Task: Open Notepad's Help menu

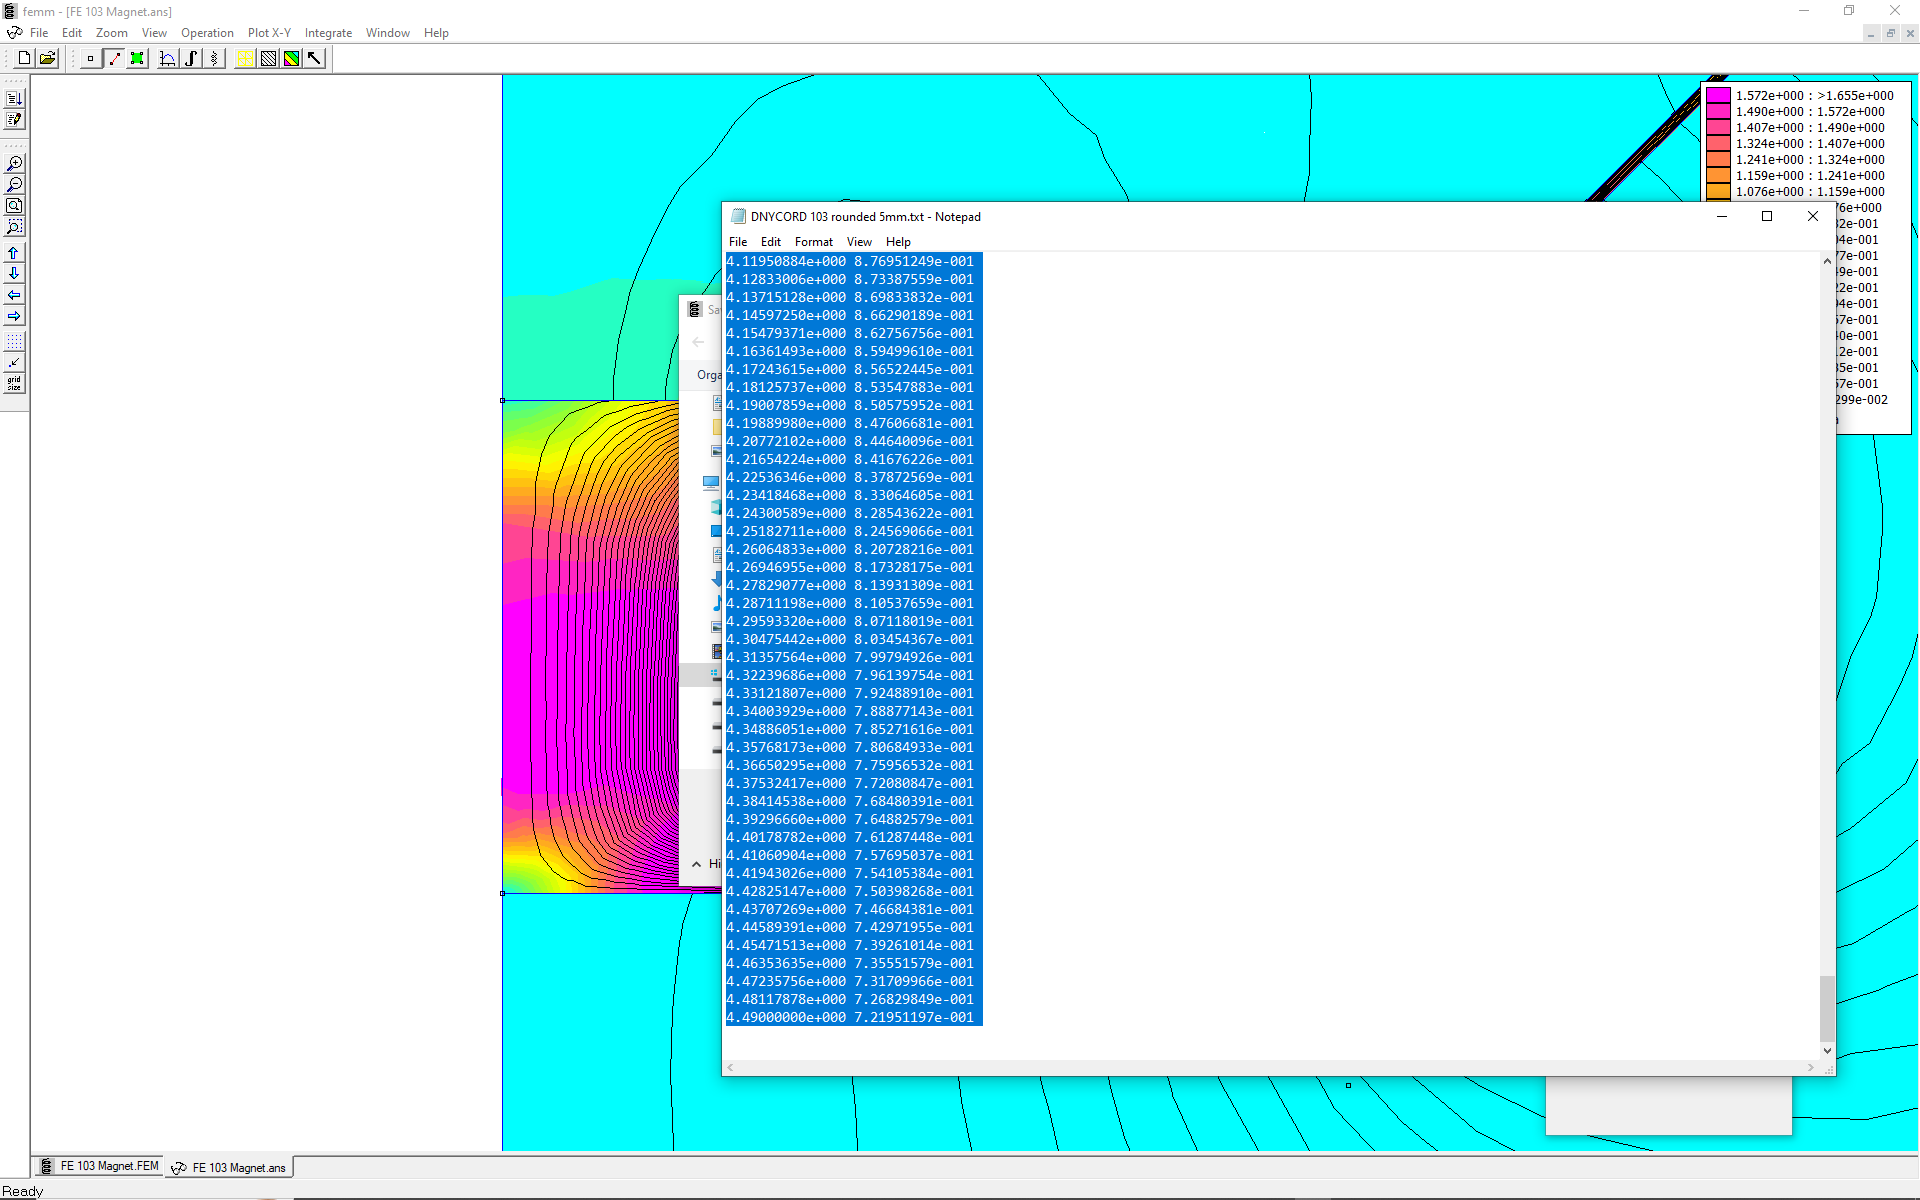Action: pos(898,242)
